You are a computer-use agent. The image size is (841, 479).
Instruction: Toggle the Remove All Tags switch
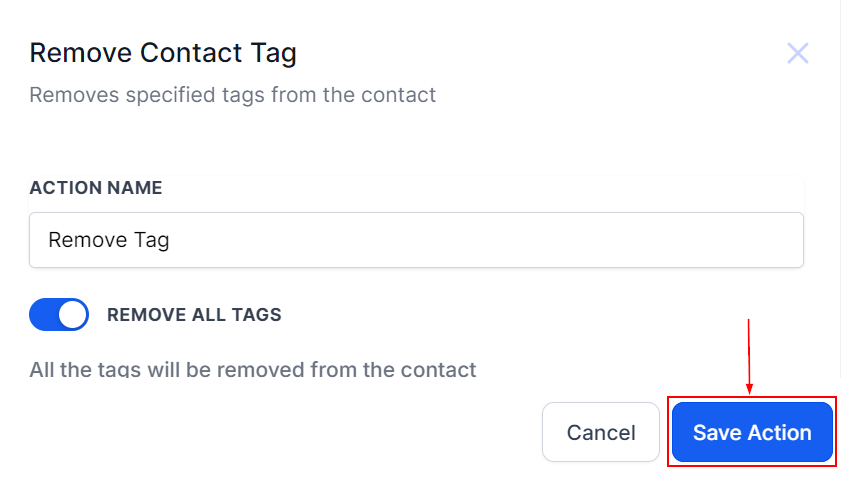point(59,315)
